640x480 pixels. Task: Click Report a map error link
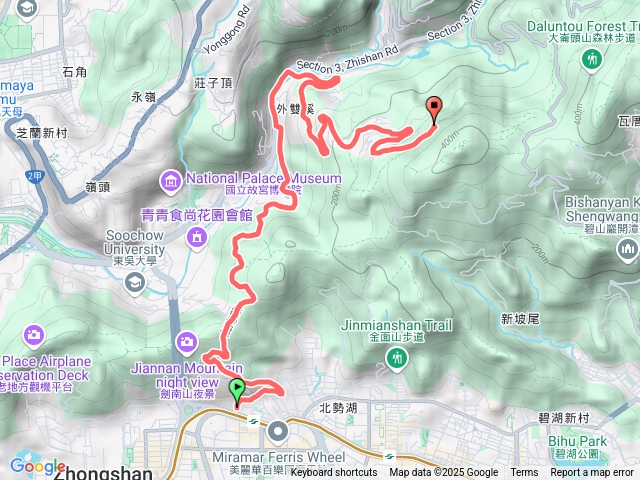click(592, 472)
